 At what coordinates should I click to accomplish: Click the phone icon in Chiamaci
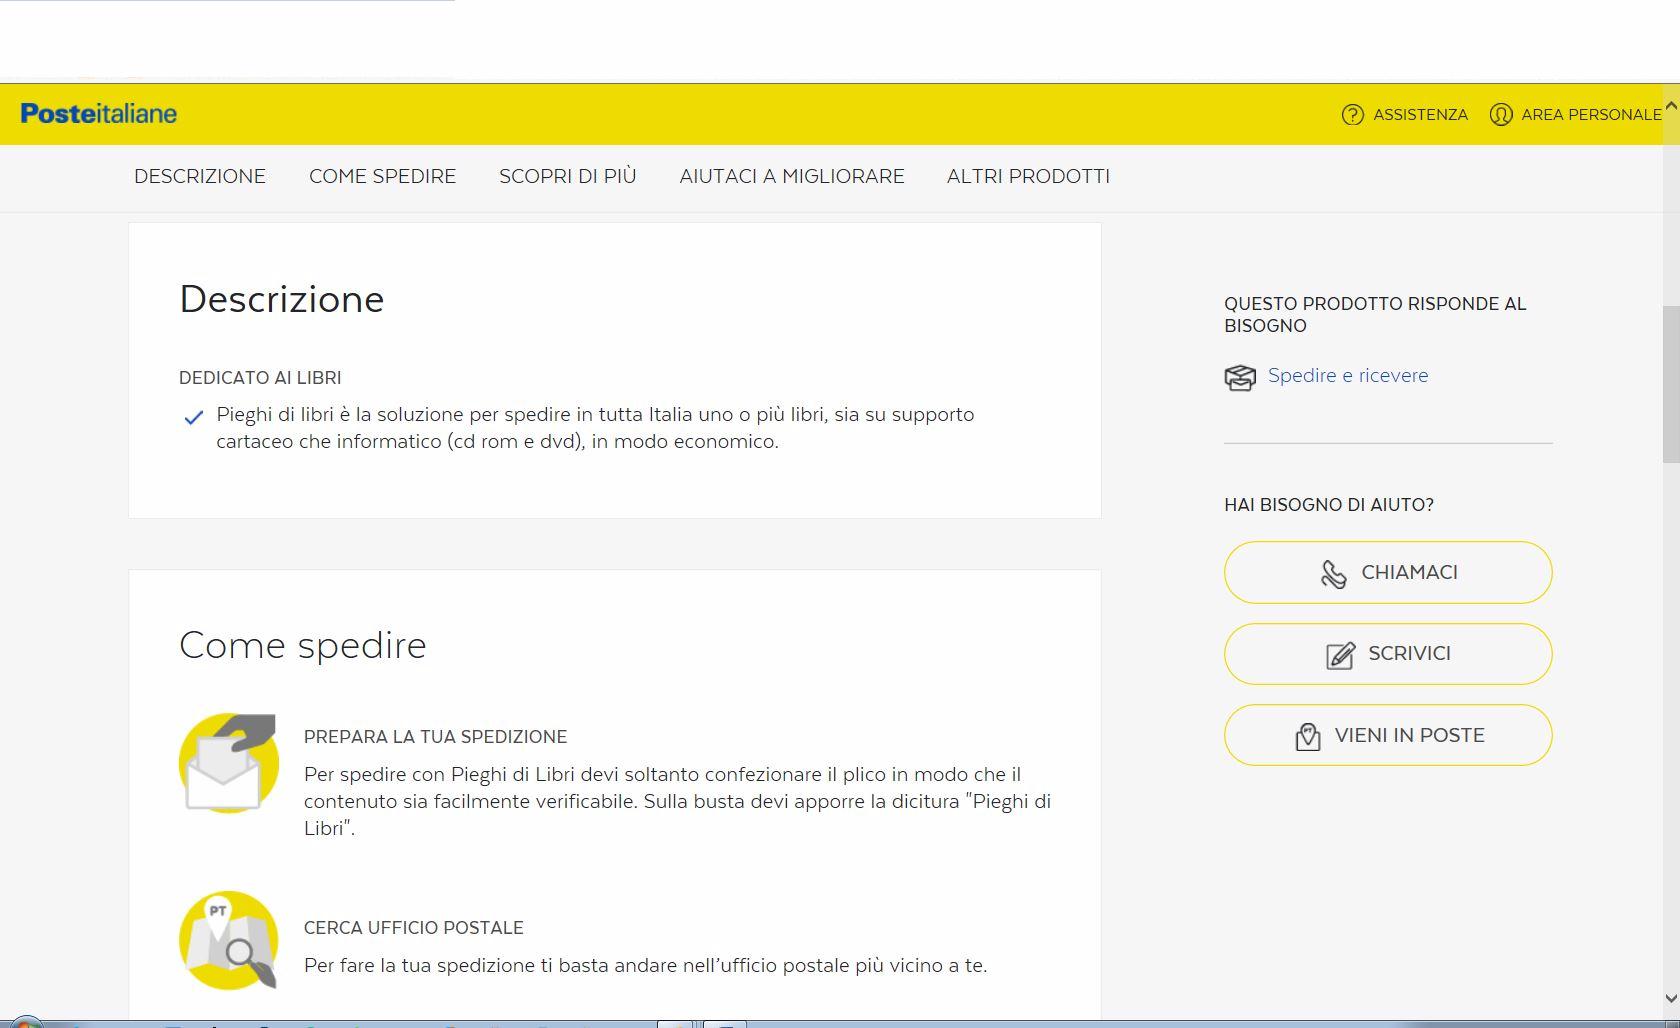pyautogui.click(x=1333, y=574)
